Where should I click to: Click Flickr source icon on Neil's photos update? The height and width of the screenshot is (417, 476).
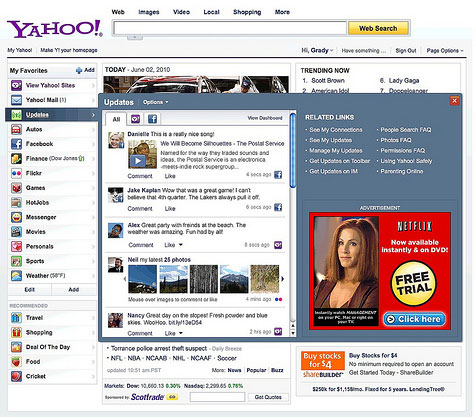click(x=278, y=299)
